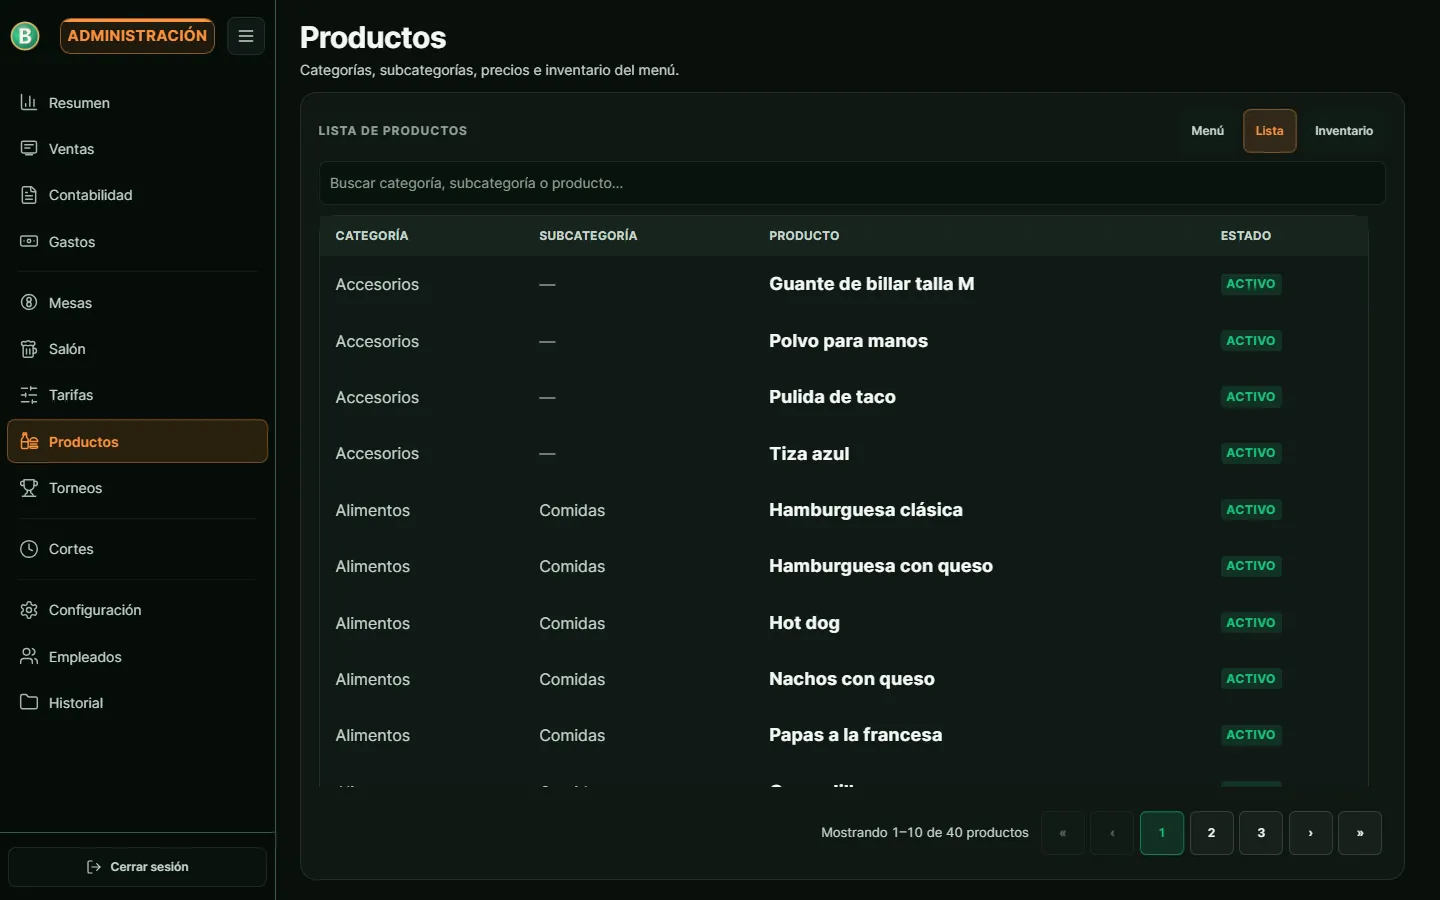The width and height of the screenshot is (1440, 900).
Task: Select current page 1 button
Action: [1162, 833]
